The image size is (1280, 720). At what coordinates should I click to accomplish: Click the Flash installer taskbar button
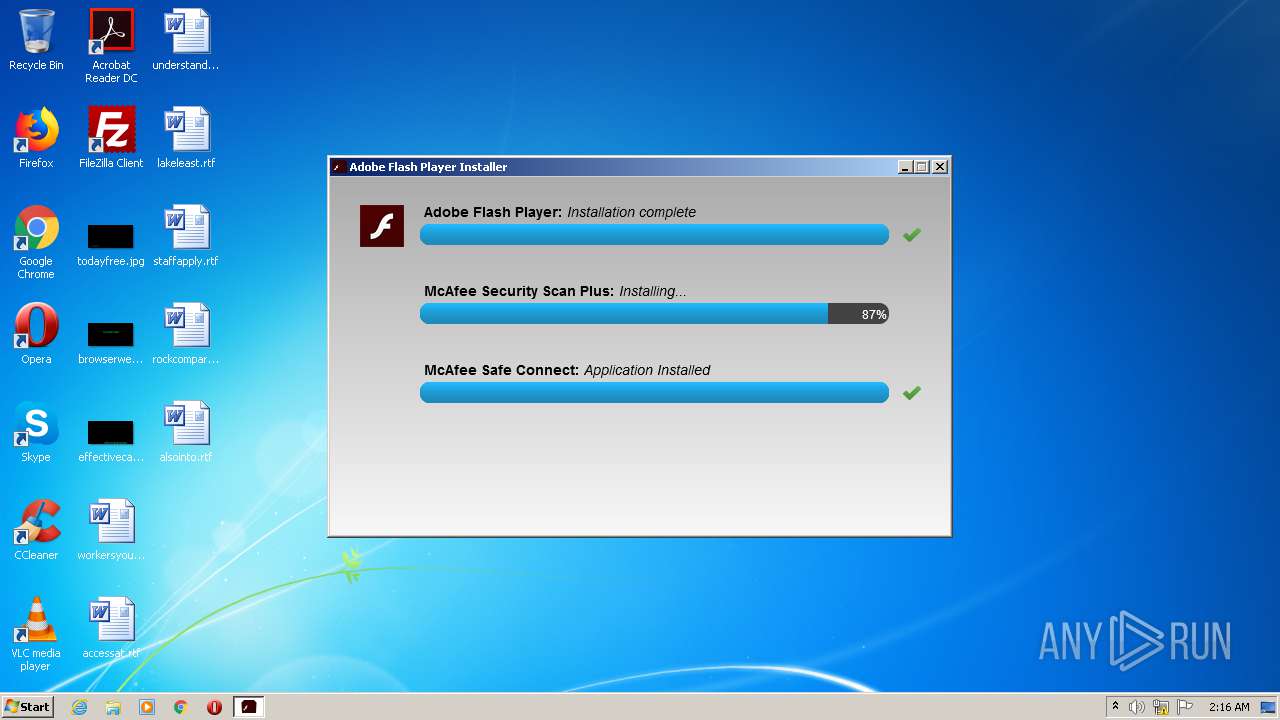(249, 707)
